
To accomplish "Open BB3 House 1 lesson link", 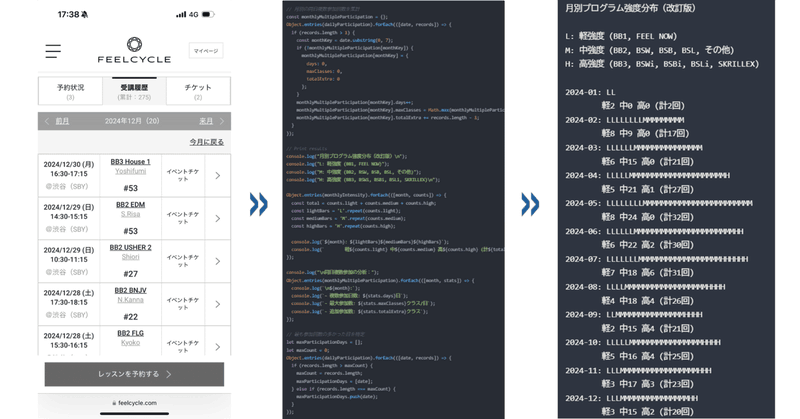I will (x=131, y=161).
